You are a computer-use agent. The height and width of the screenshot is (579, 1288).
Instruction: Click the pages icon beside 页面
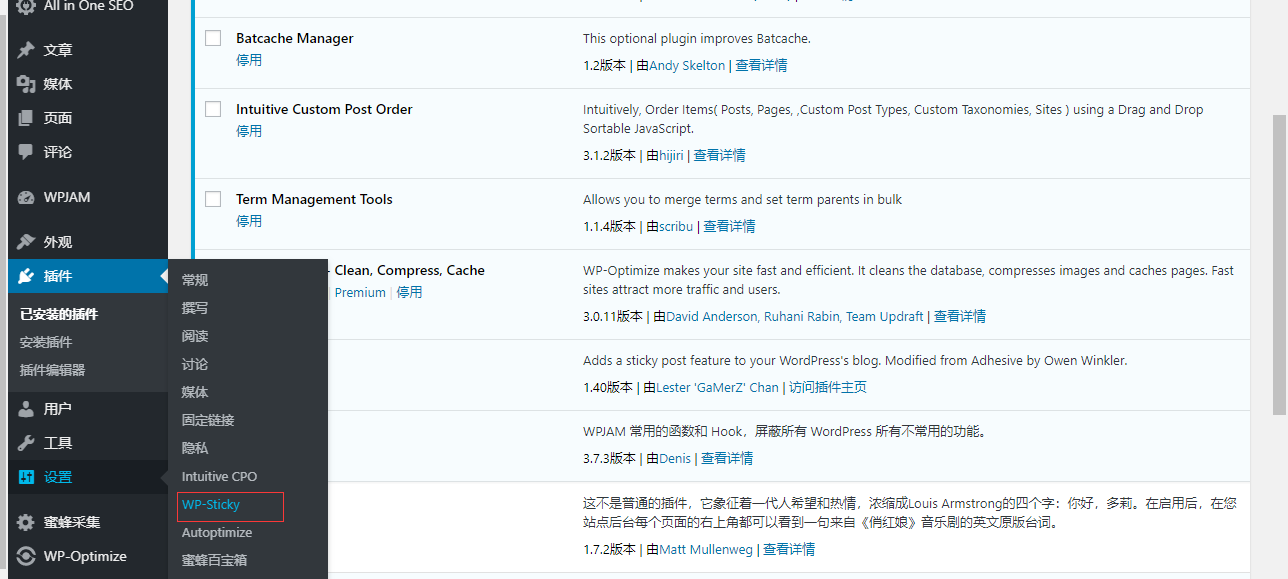pyautogui.click(x=26, y=118)
